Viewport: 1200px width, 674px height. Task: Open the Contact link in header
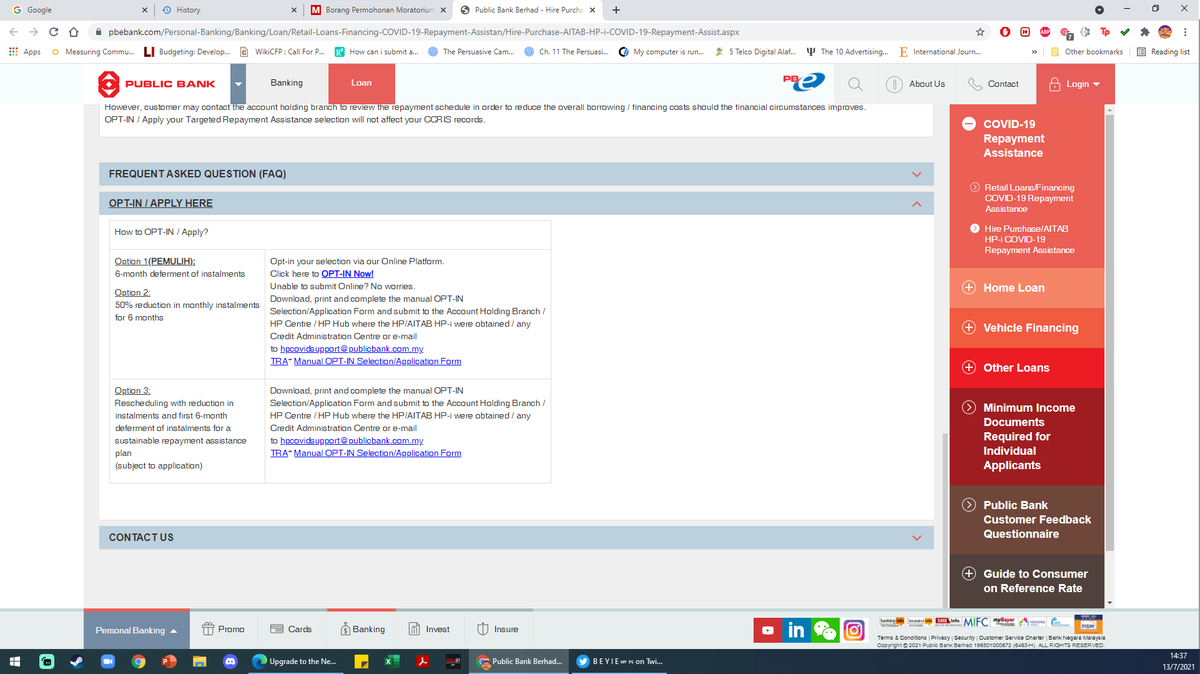[994, 84]
